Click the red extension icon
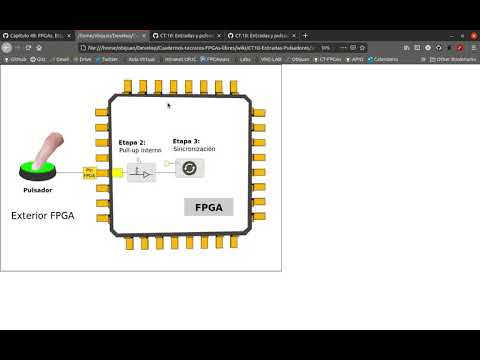The width and height of the screenshot is (480, 360). 460,48
